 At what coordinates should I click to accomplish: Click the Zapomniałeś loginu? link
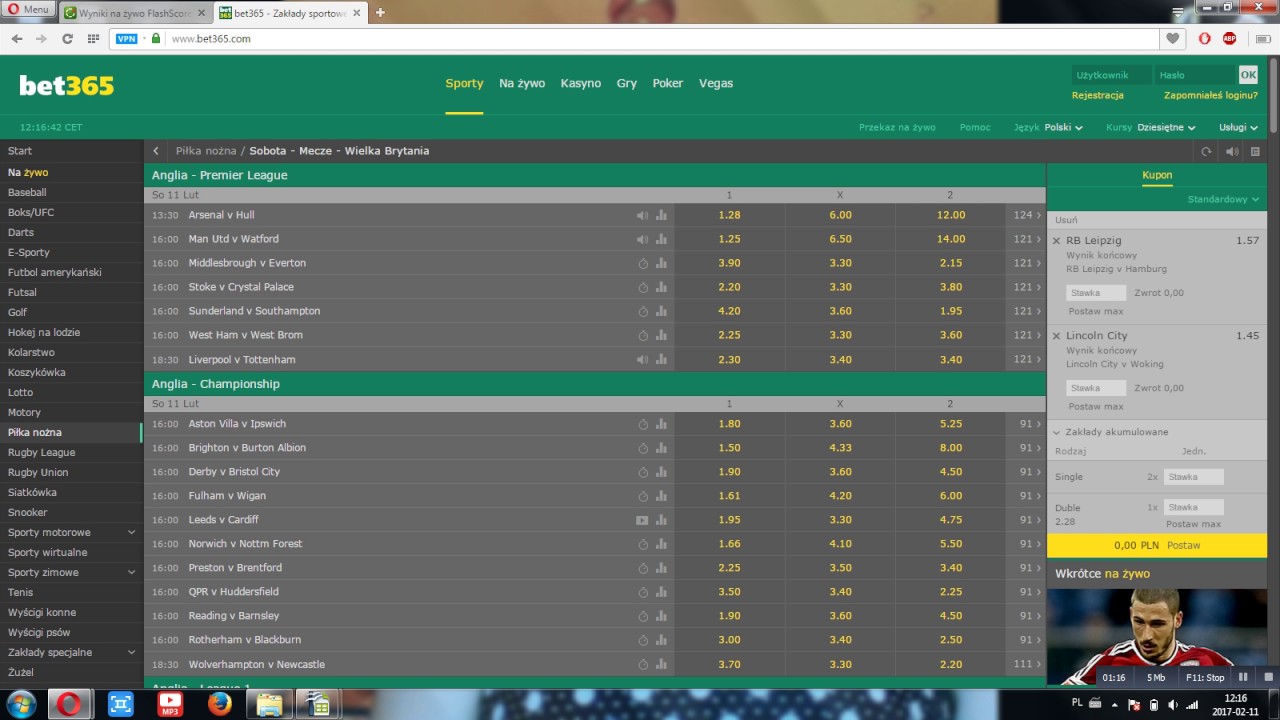tap(1211, 96)
